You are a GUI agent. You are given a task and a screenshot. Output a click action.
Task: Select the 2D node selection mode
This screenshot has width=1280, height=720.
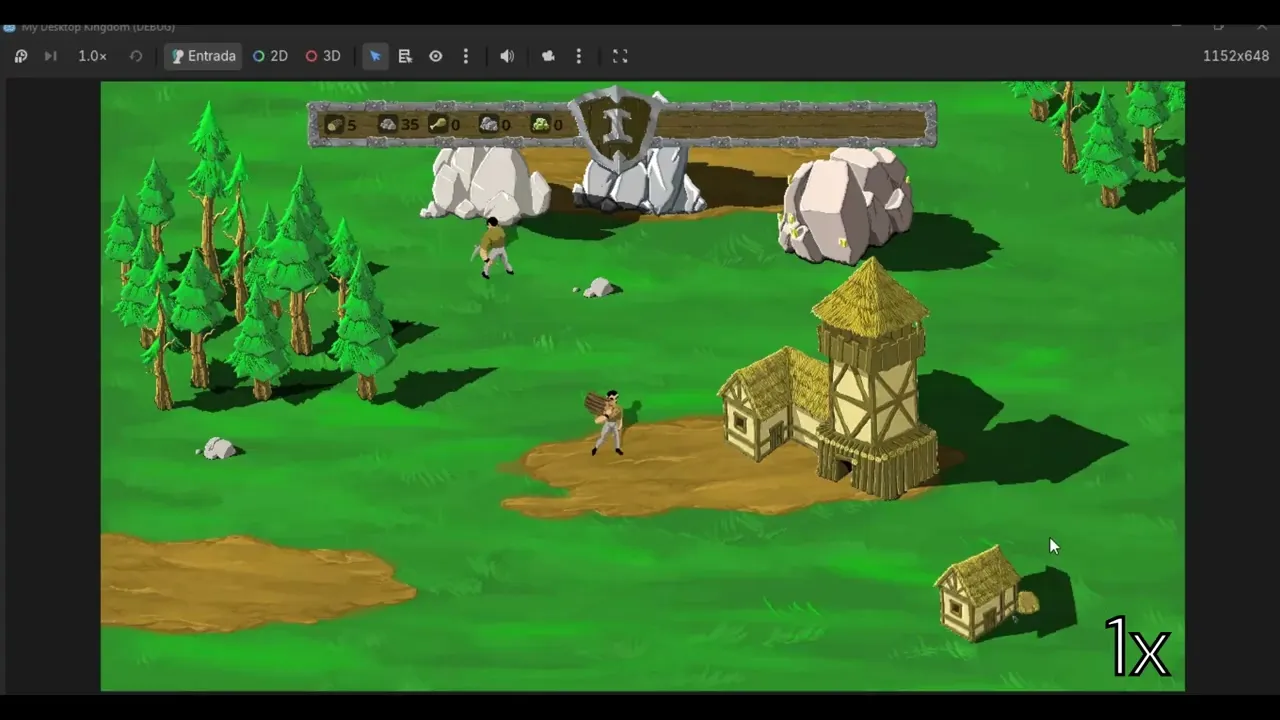[x=270, y=56]
